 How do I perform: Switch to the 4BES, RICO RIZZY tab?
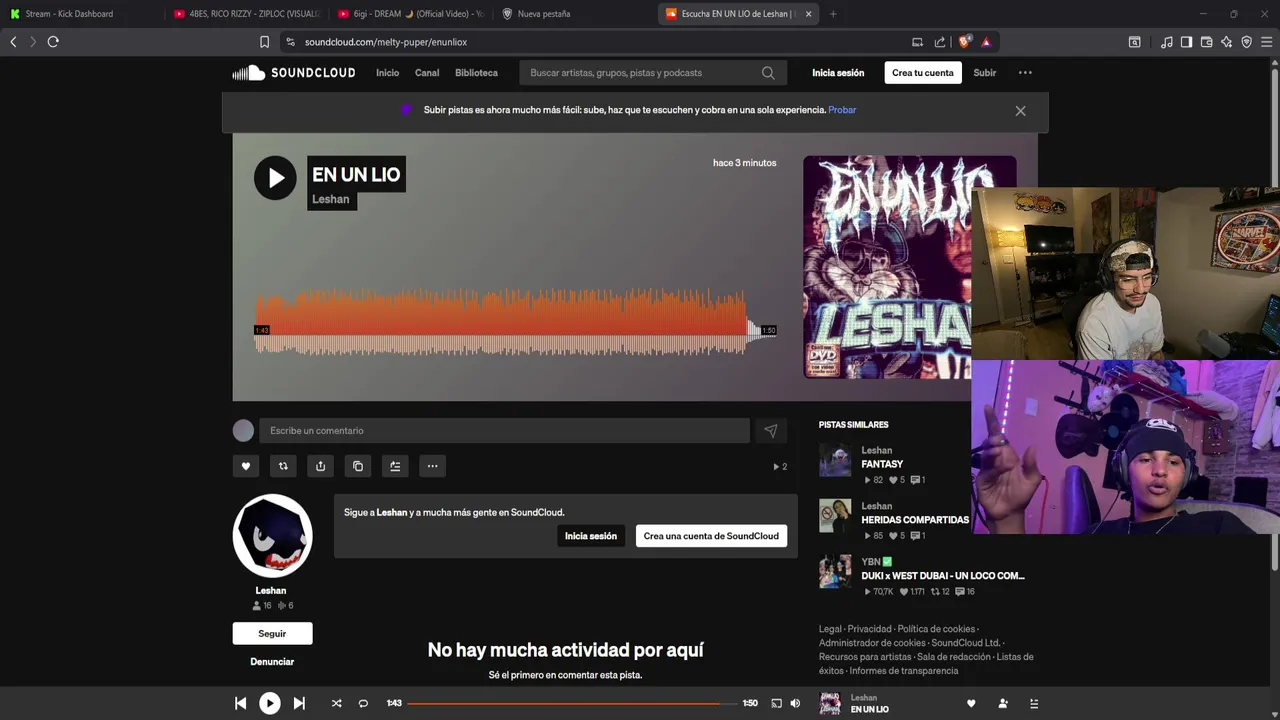(246, 14)
